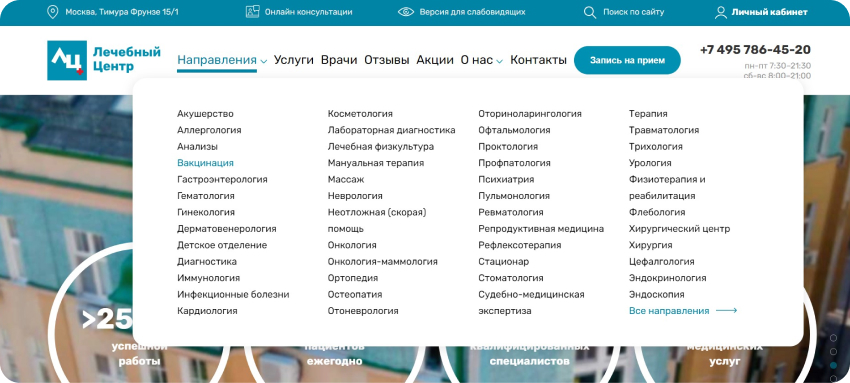Click the Лечебный Центр logo
Screen dimensions: 850x383
(104, 60)
